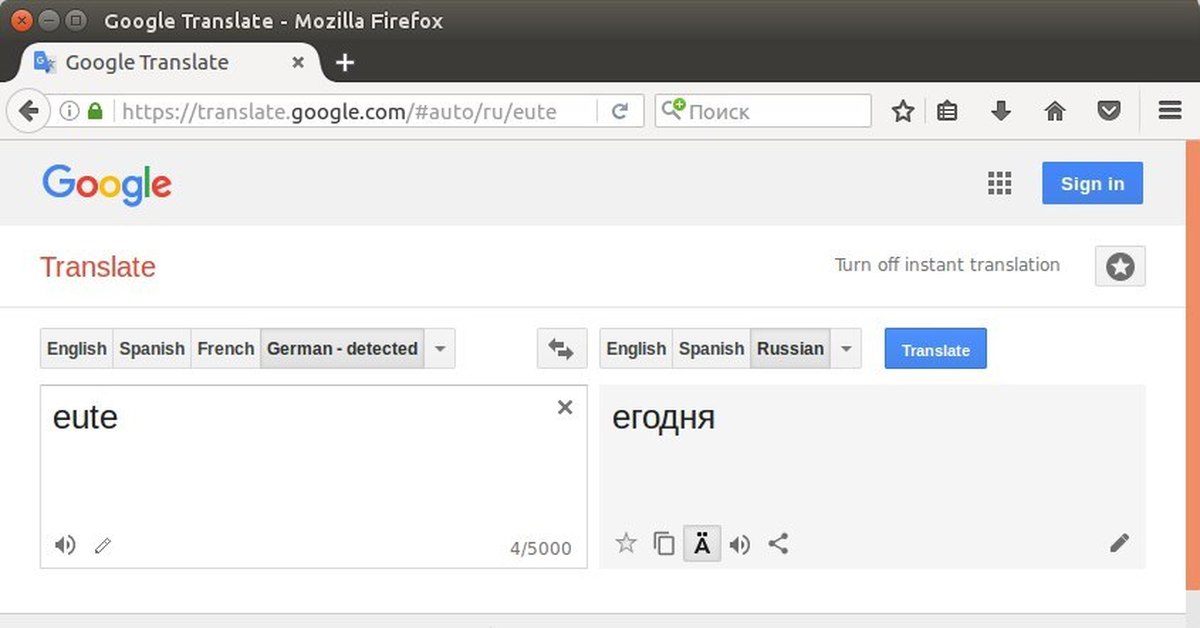Click the translated text 'егодня'

pos(664,418)
